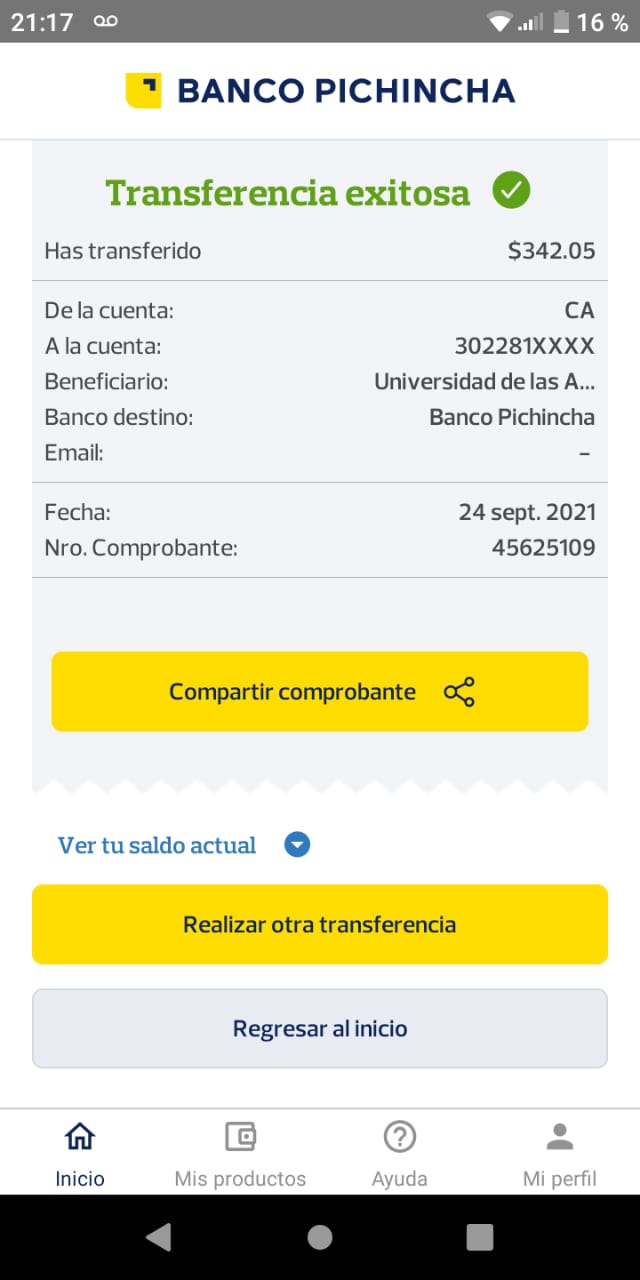Open the Ver tu saldo actual link

(157, 845)
